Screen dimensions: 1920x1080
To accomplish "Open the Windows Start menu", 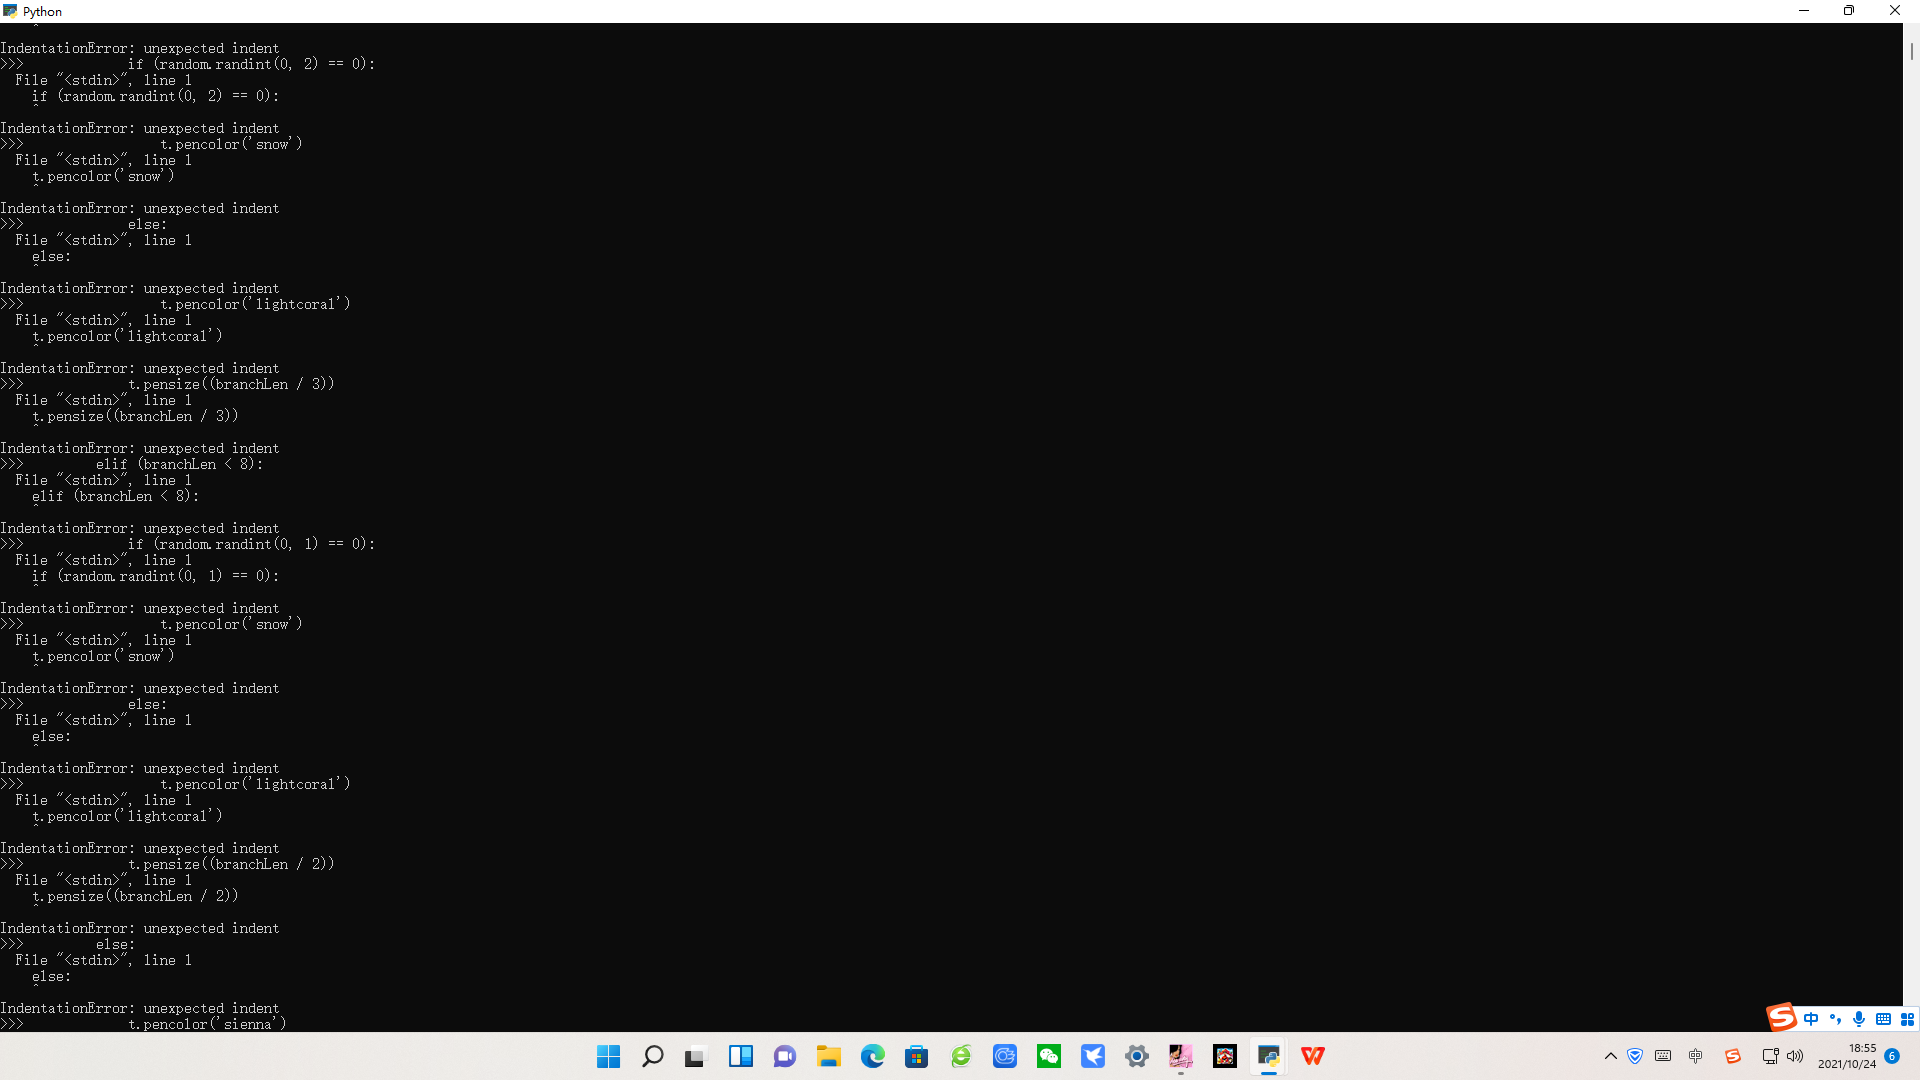I will click(608, 1056).
